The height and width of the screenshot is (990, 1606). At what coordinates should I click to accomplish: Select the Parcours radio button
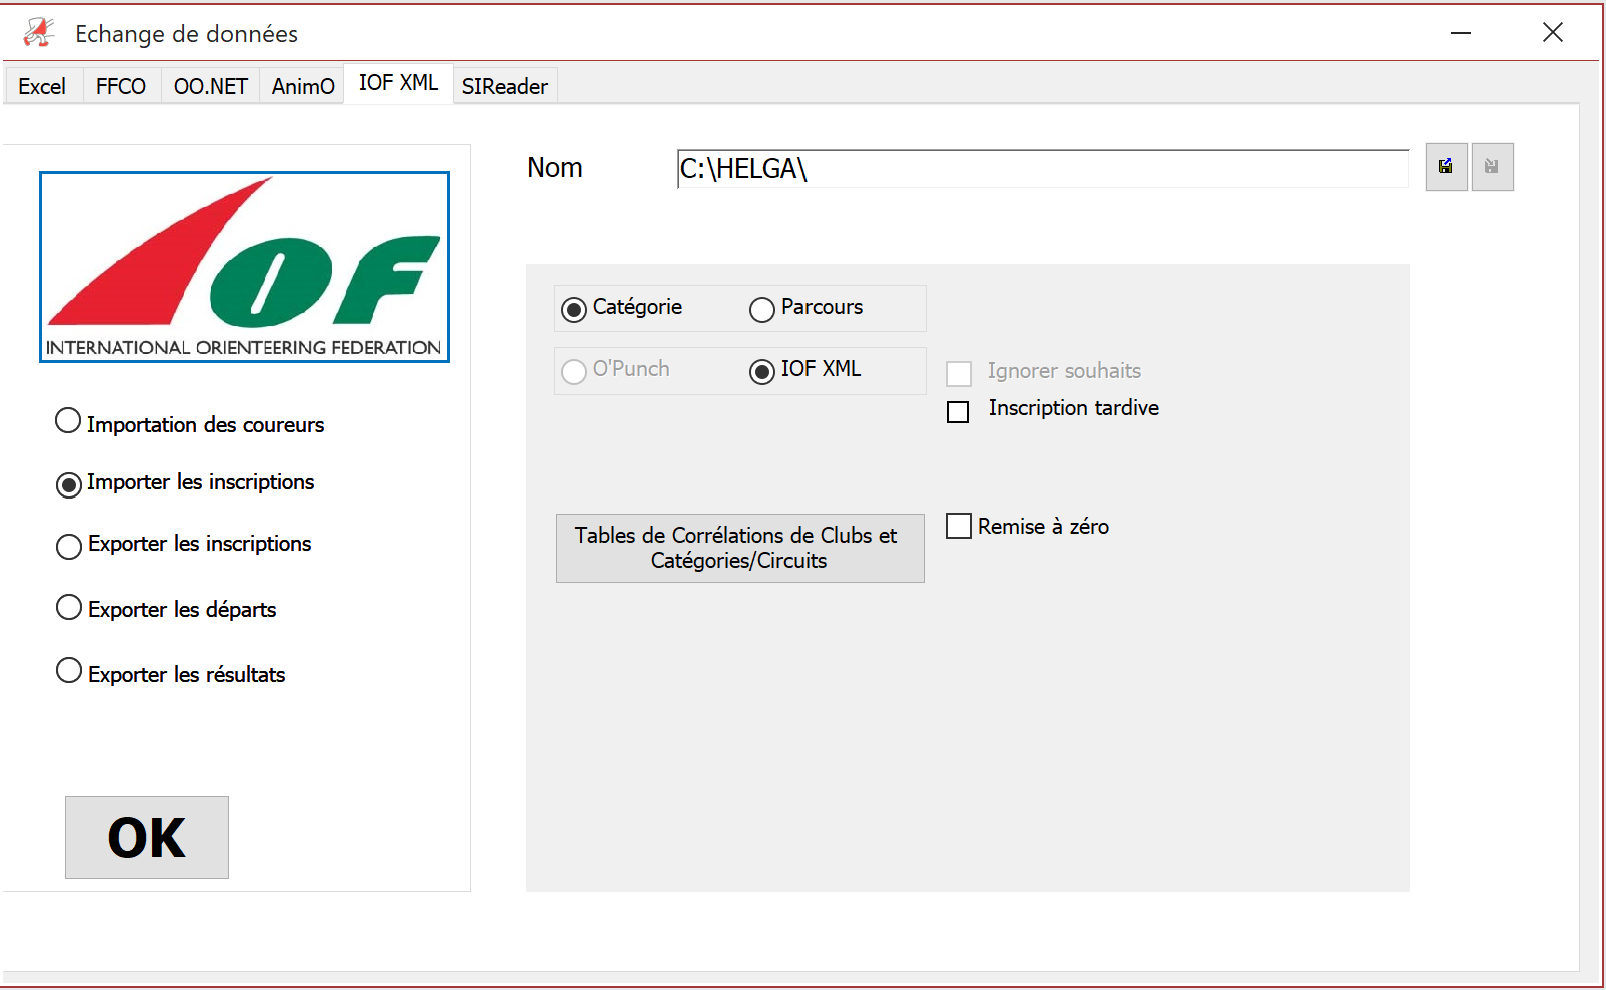(x=762, y=310)
